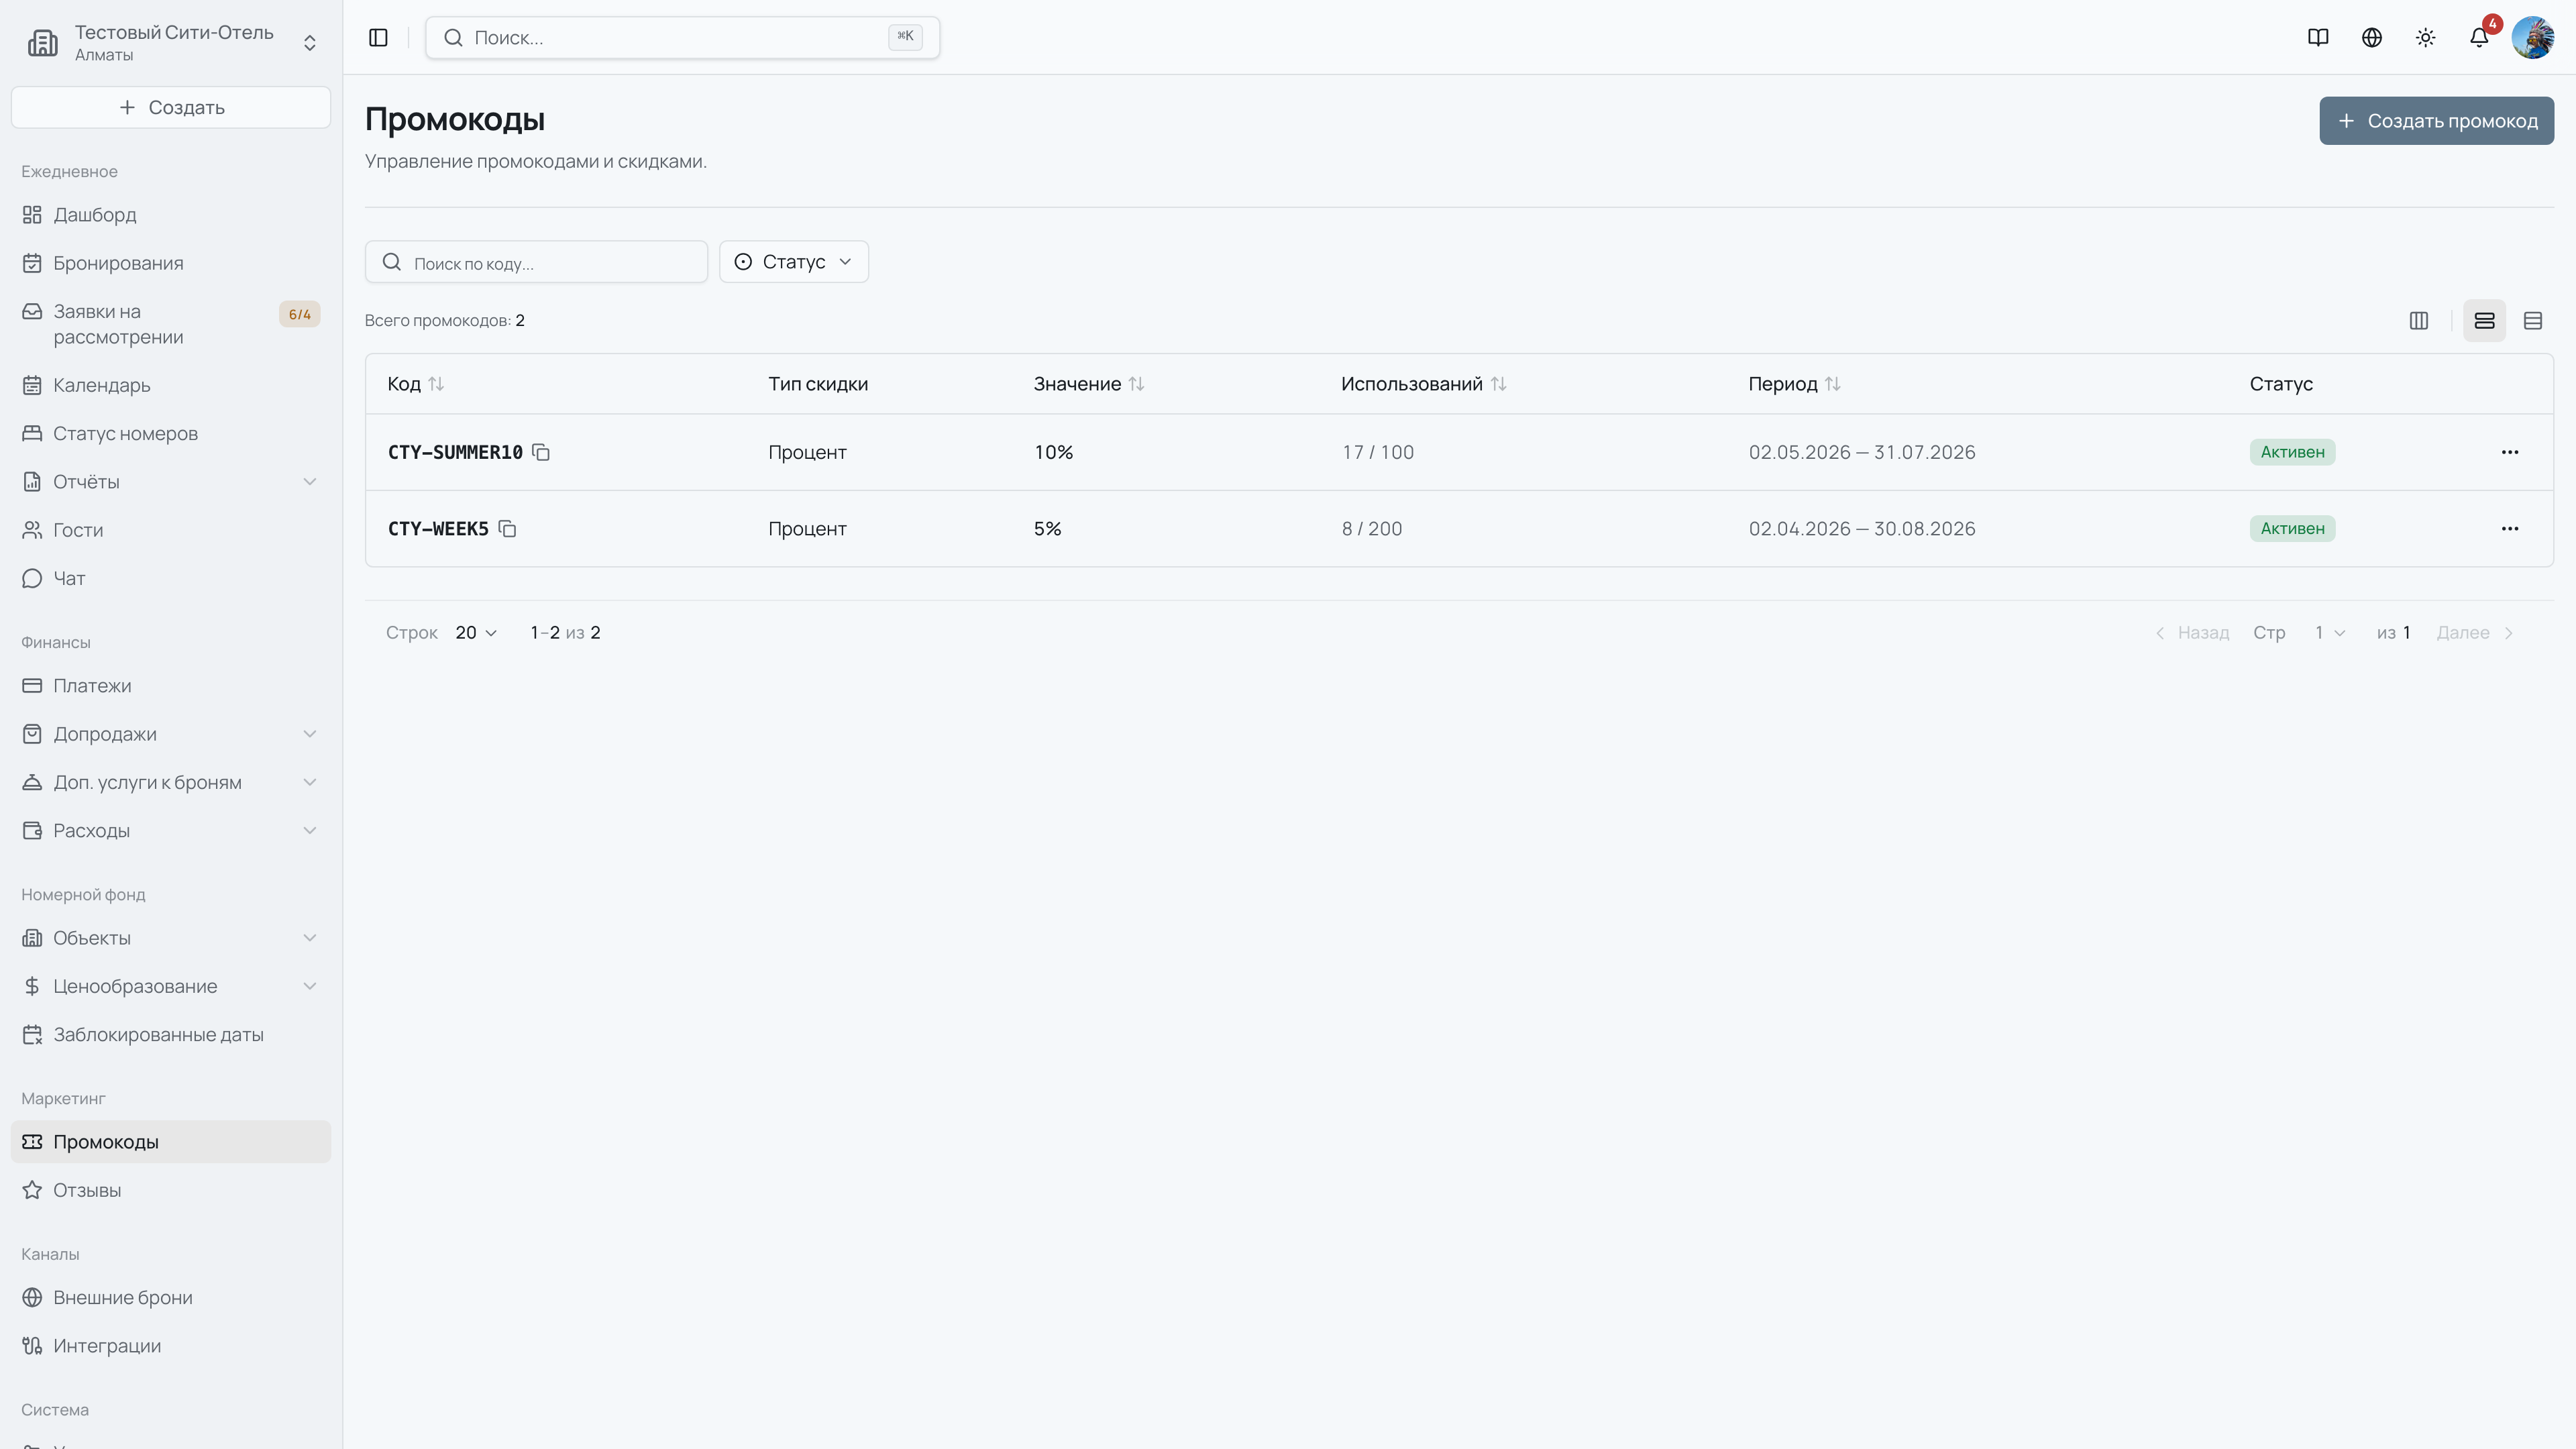Open Заявки на рассмотрении in sidebar
Image resolution: width=2576 pixels, height=1449 pixels.
click(171, 324)
